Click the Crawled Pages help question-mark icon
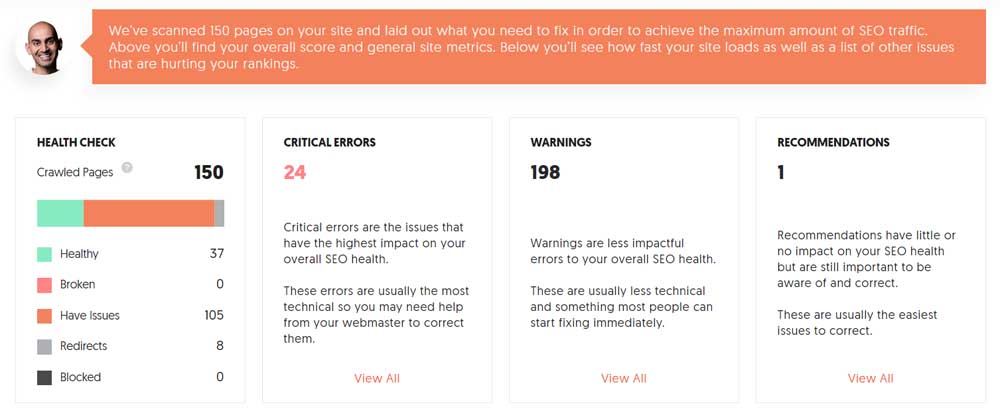Screen dimensions: 1000x417 pos(127,168)
